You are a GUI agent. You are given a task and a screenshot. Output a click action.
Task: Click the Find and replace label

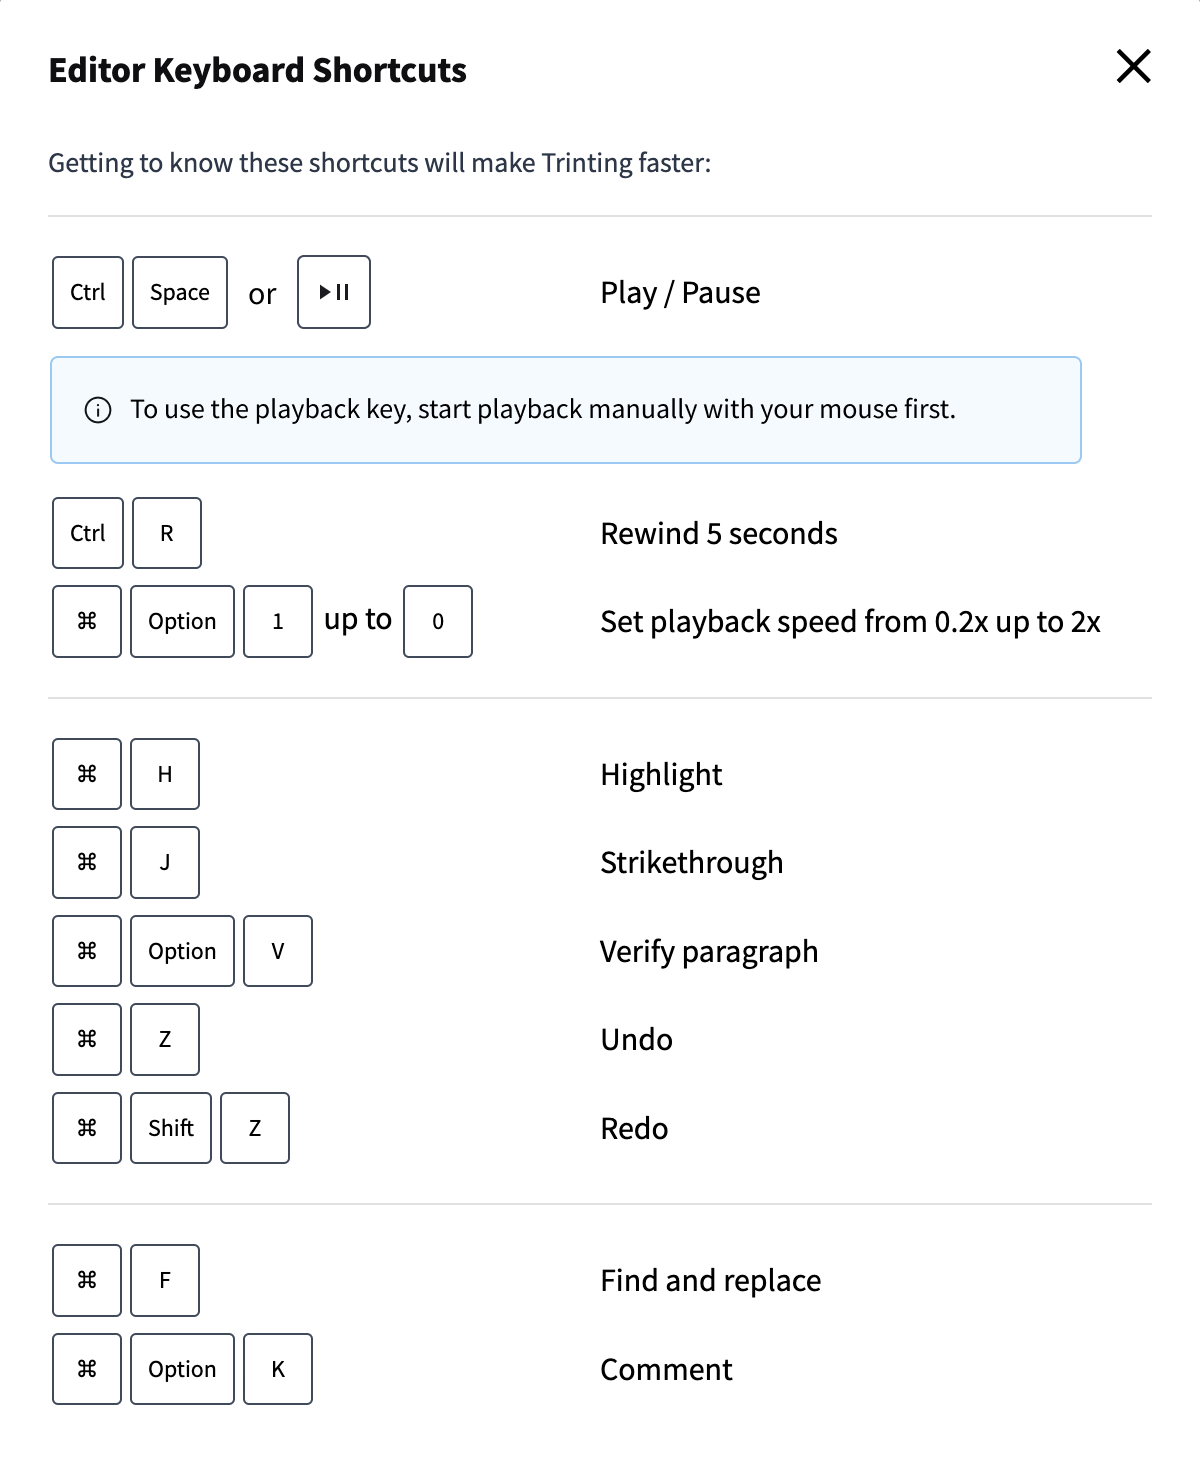pyautogui.click(x=710, y=1280)
